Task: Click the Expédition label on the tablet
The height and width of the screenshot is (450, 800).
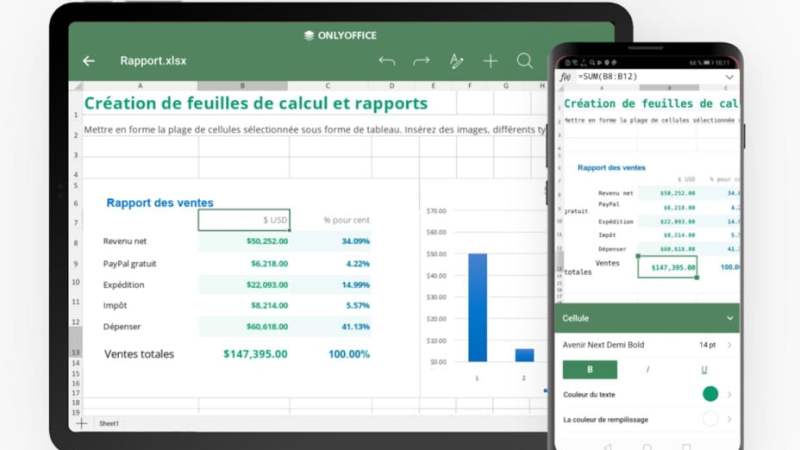Action: (x=123, y=285)
